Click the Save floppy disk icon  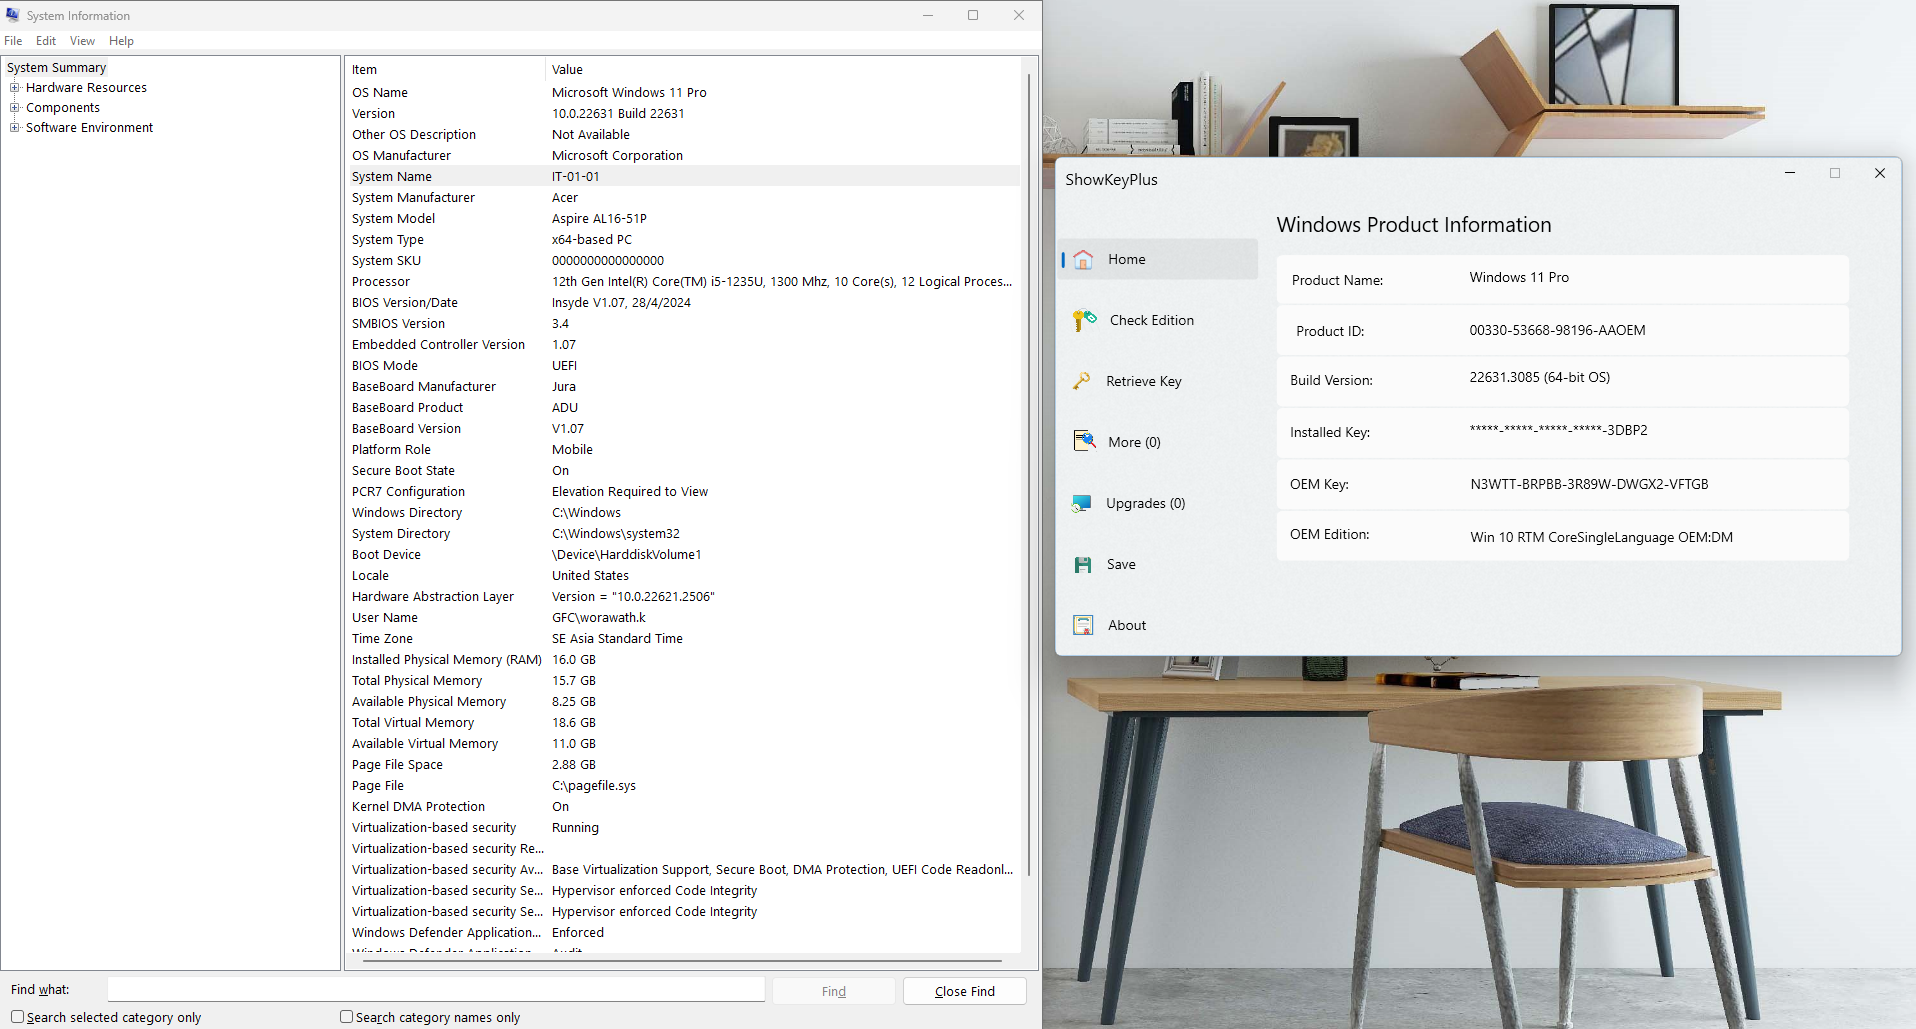(1083, 565)
